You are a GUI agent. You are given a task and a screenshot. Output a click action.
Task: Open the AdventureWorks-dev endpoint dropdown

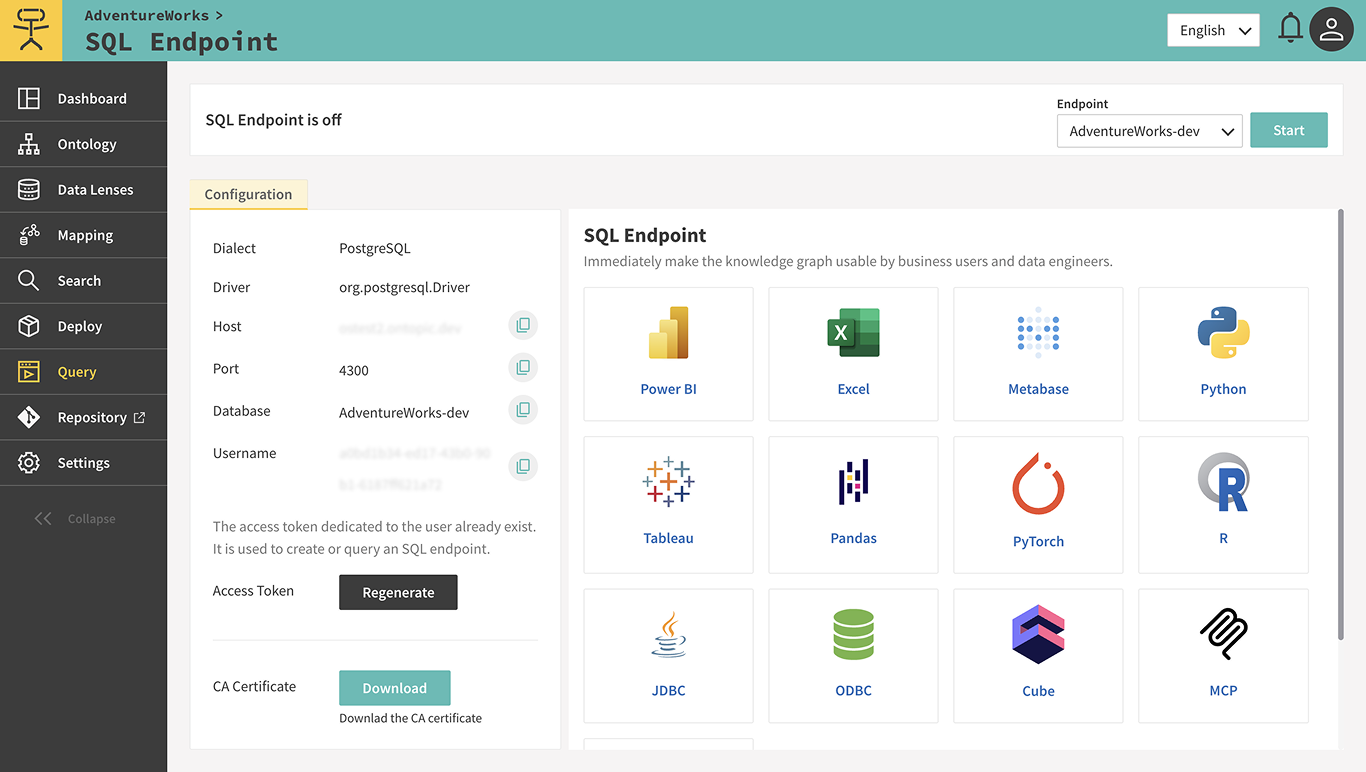[1150, 131]
